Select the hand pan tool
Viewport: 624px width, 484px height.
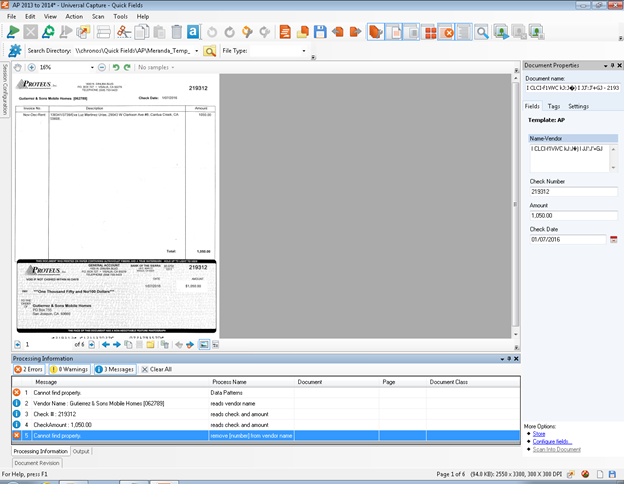[18, 67]
